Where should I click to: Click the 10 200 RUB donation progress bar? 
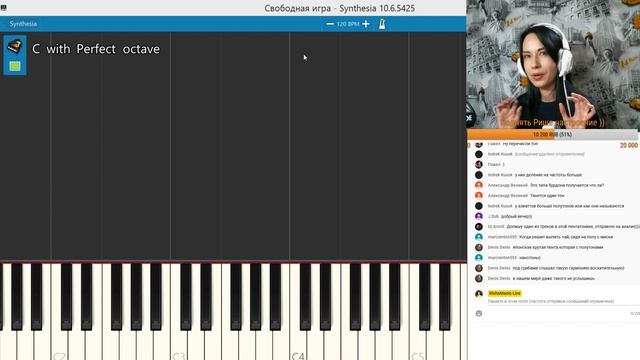click(553, 134)
